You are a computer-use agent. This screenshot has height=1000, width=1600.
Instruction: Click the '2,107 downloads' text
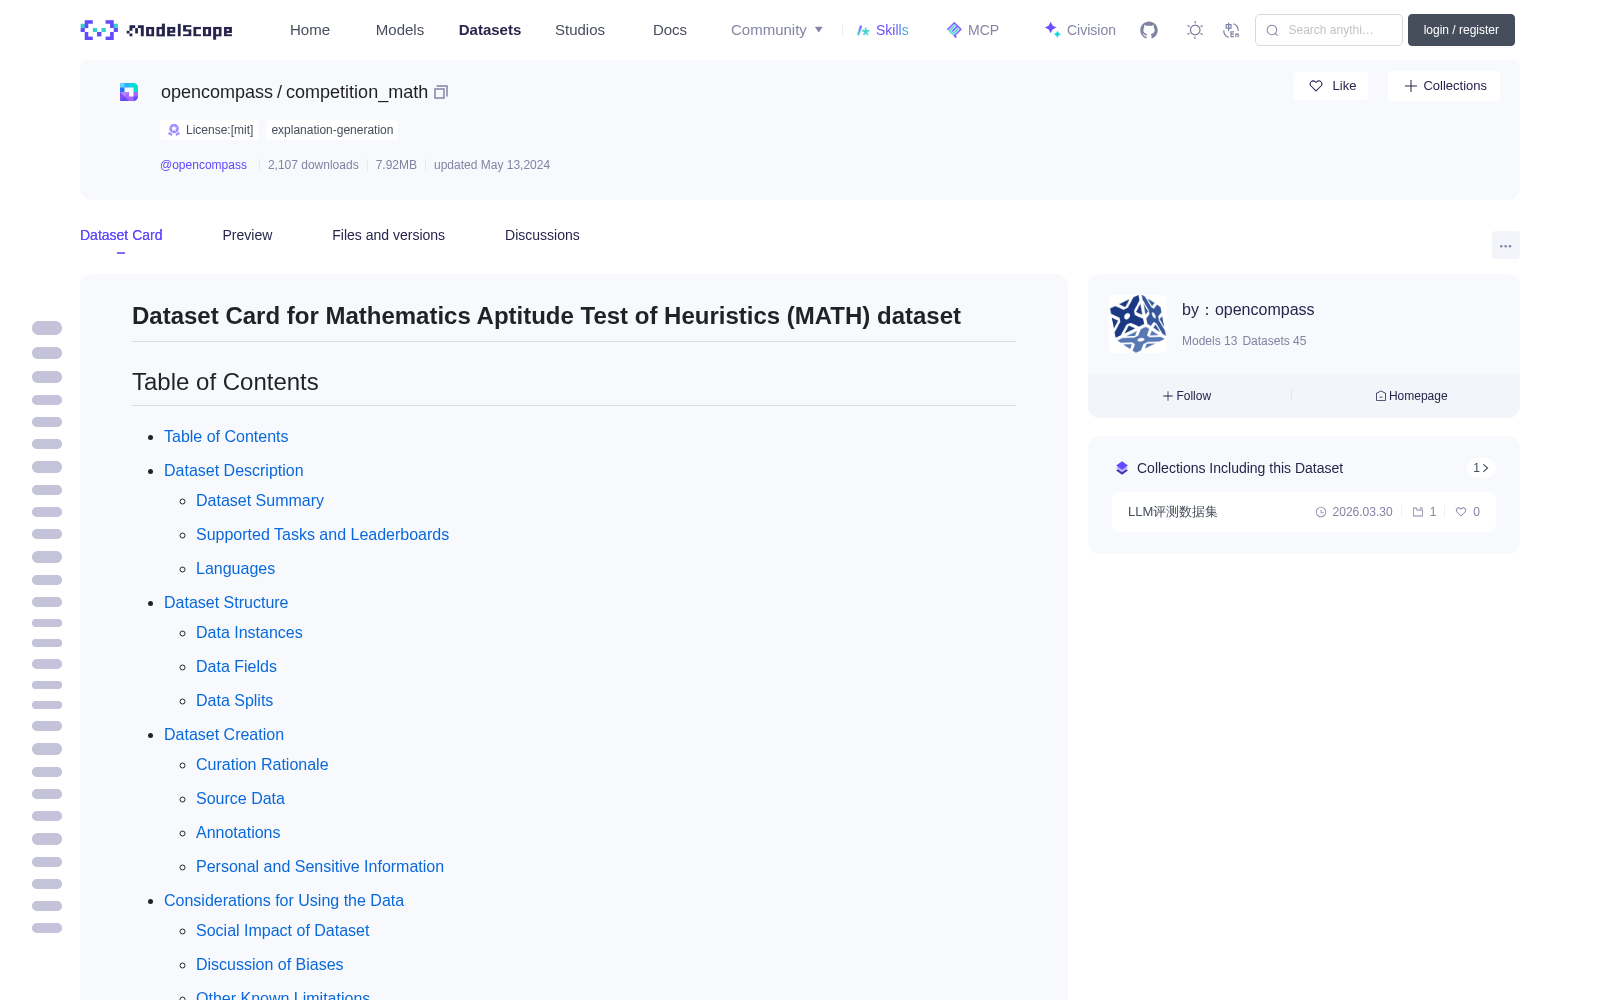tap(313, 165)
